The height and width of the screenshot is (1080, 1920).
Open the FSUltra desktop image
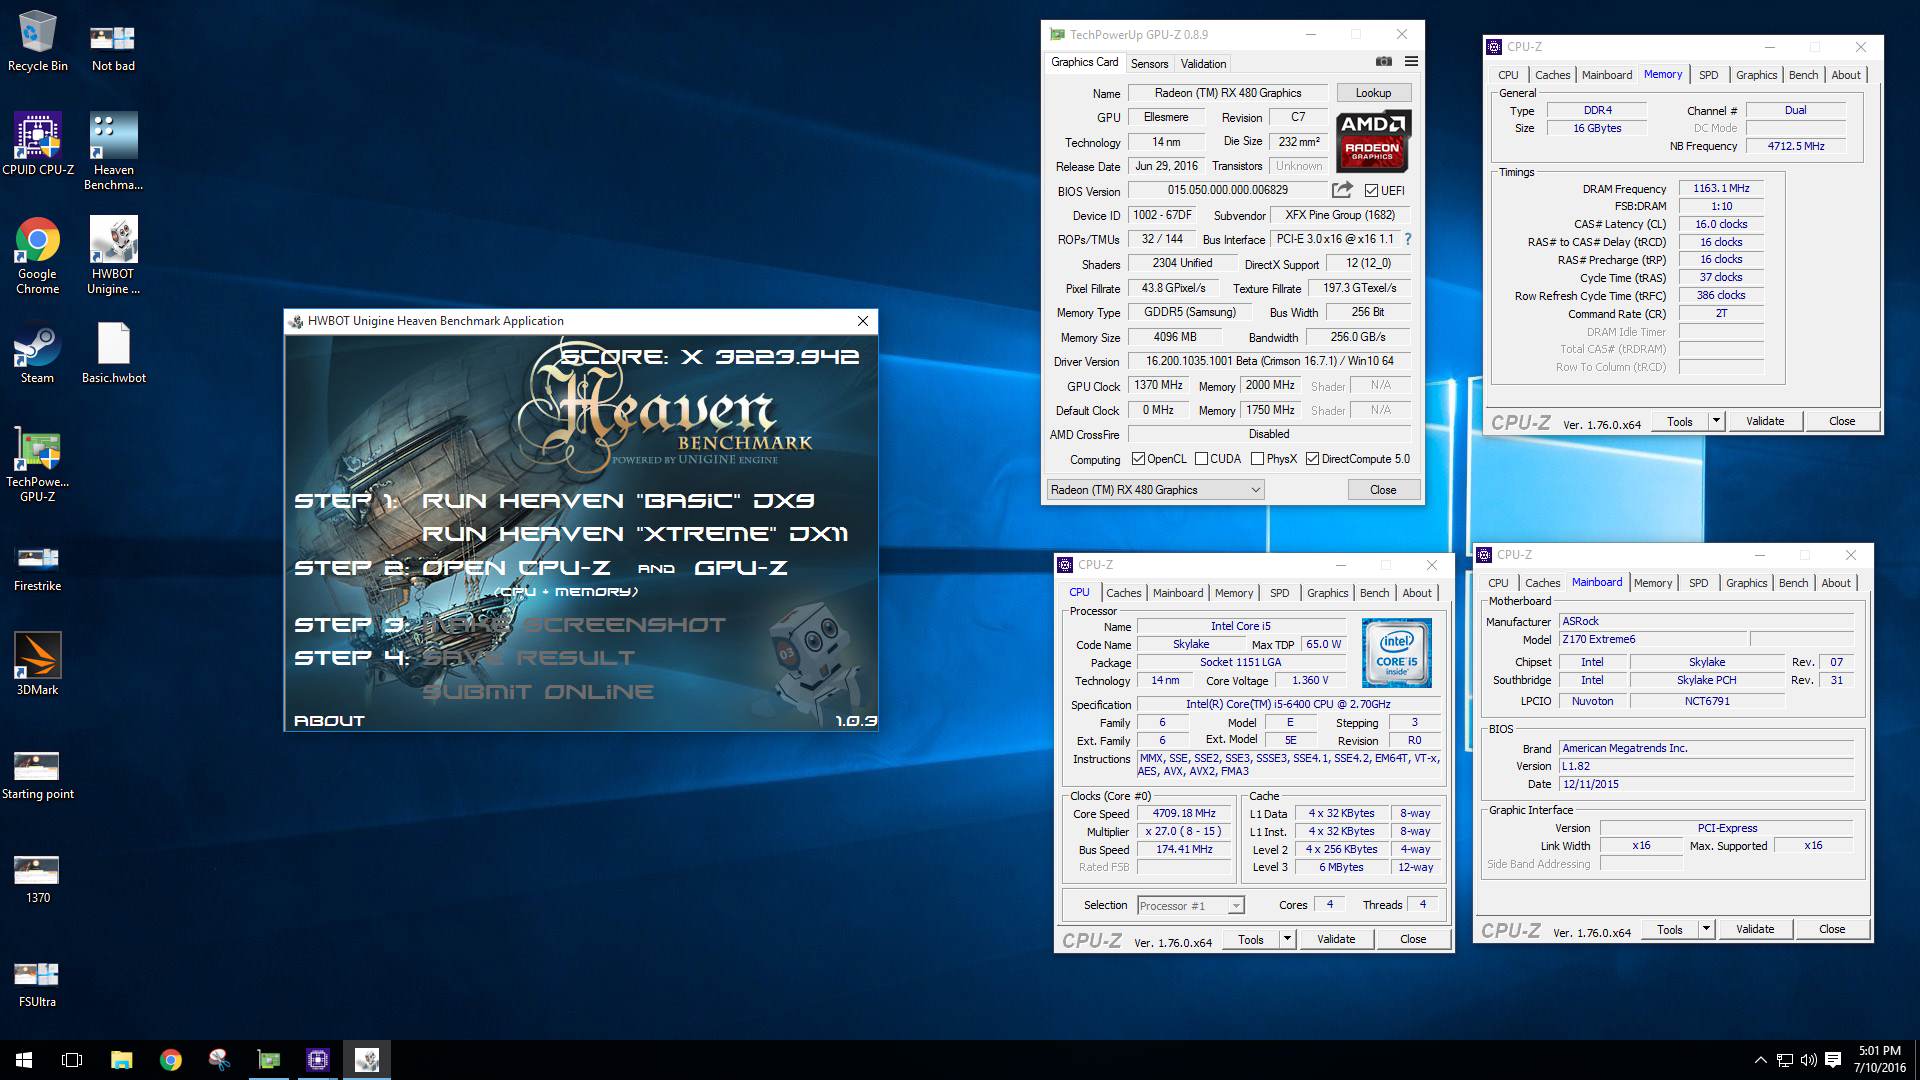click(x=38, y=984)
